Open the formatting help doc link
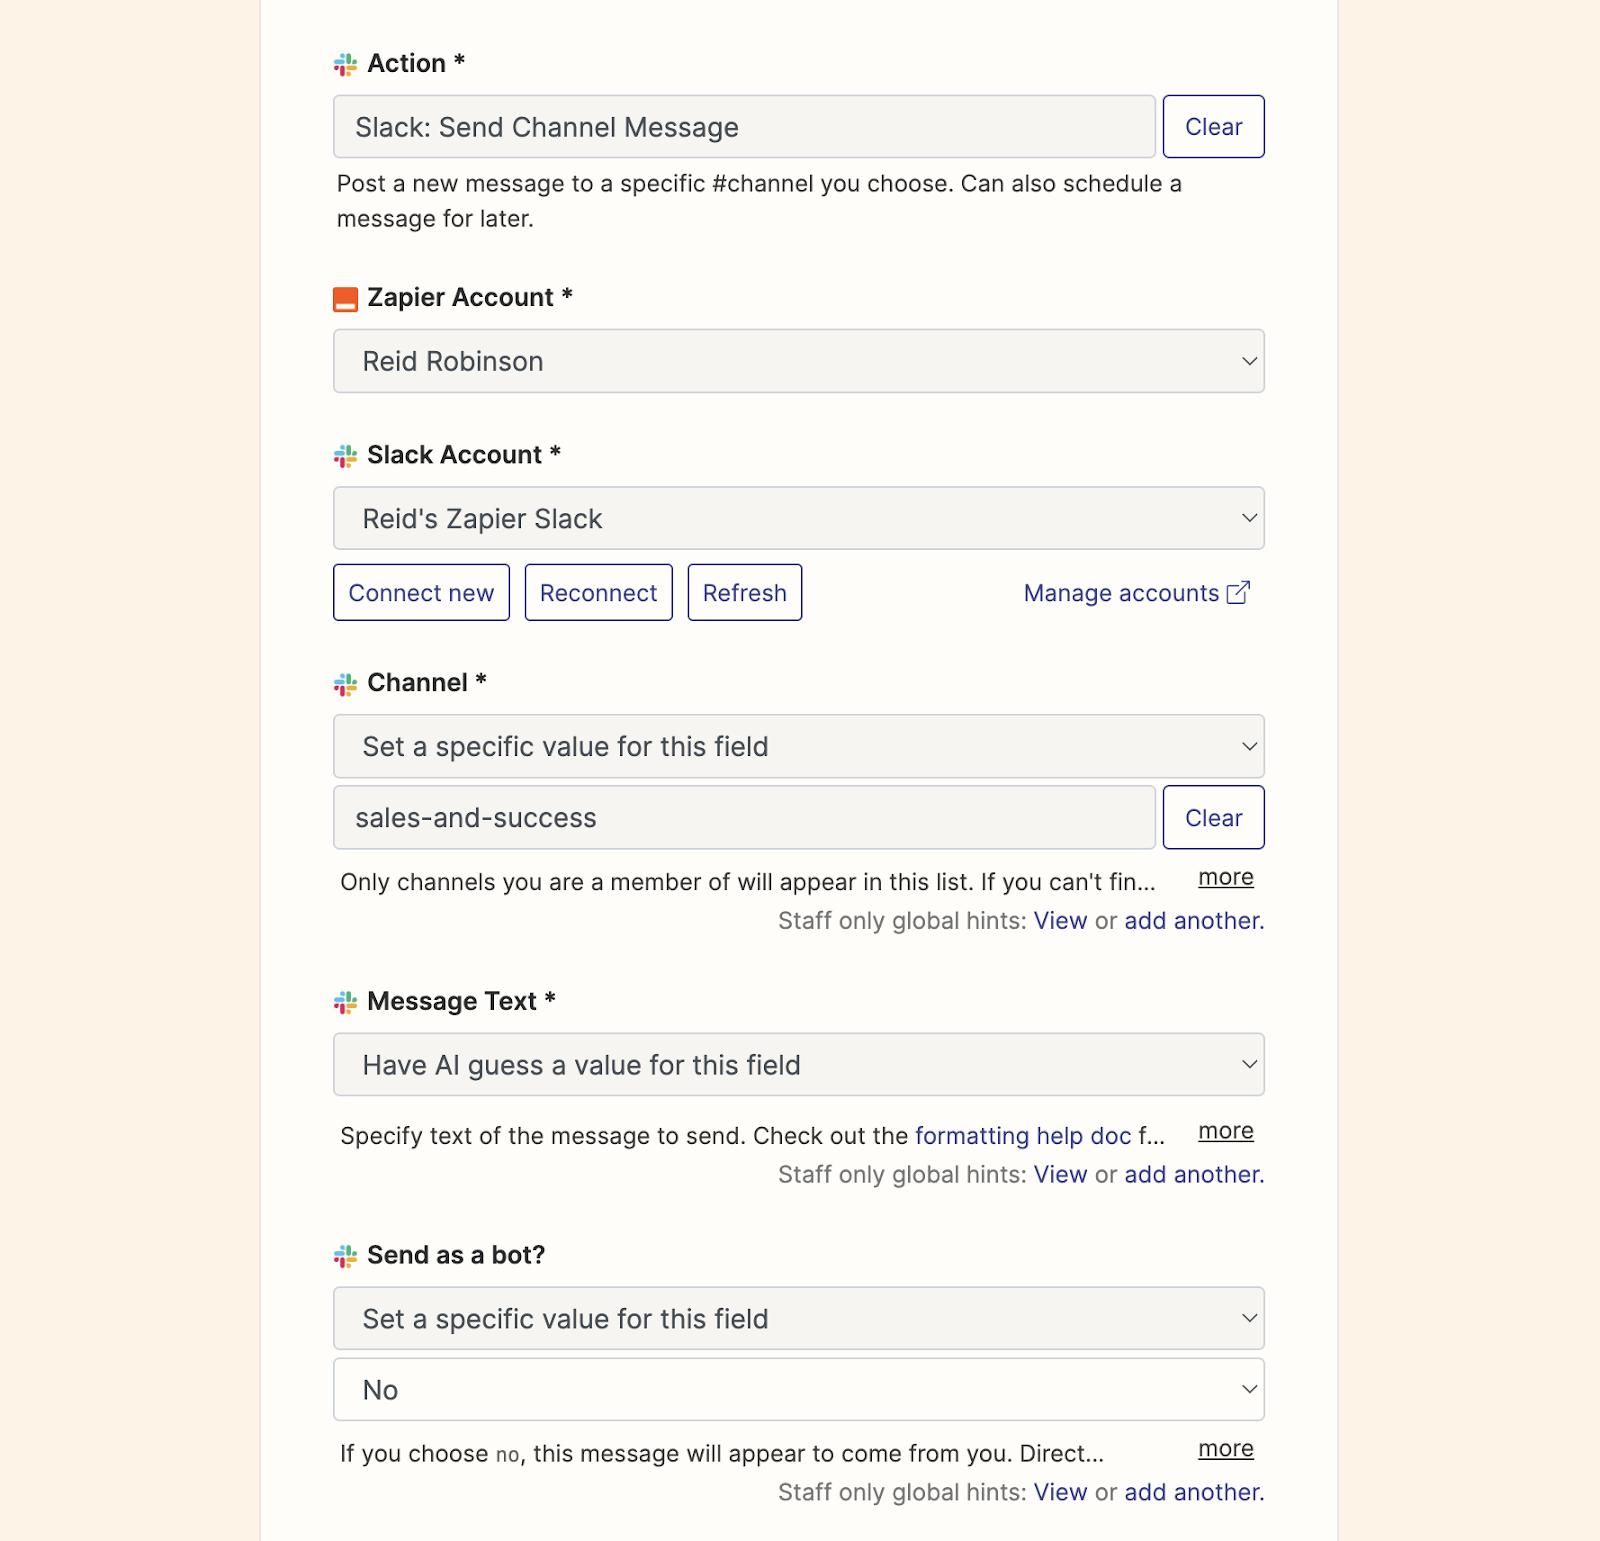The image size is (1600, 1541). coord(1023,1136)
